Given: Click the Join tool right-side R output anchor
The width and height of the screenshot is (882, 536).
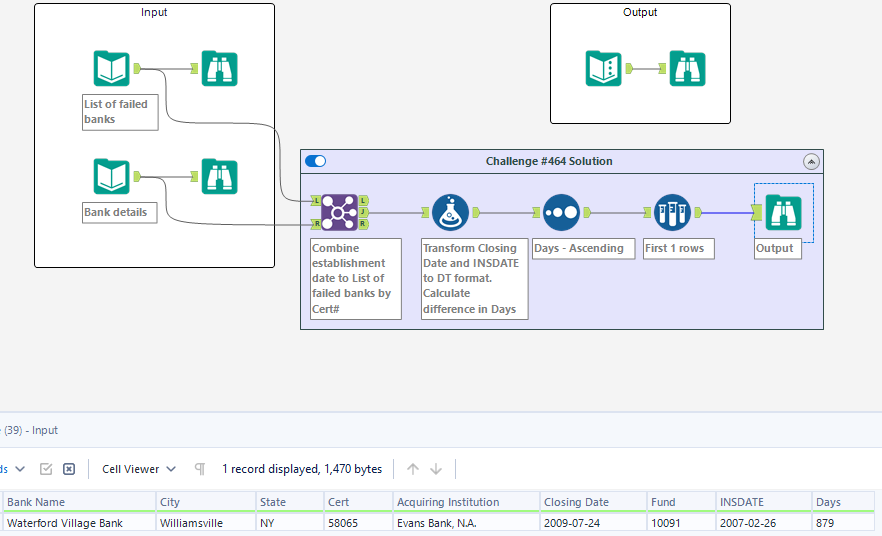Looking at the screenshot, I should [363, 224].
